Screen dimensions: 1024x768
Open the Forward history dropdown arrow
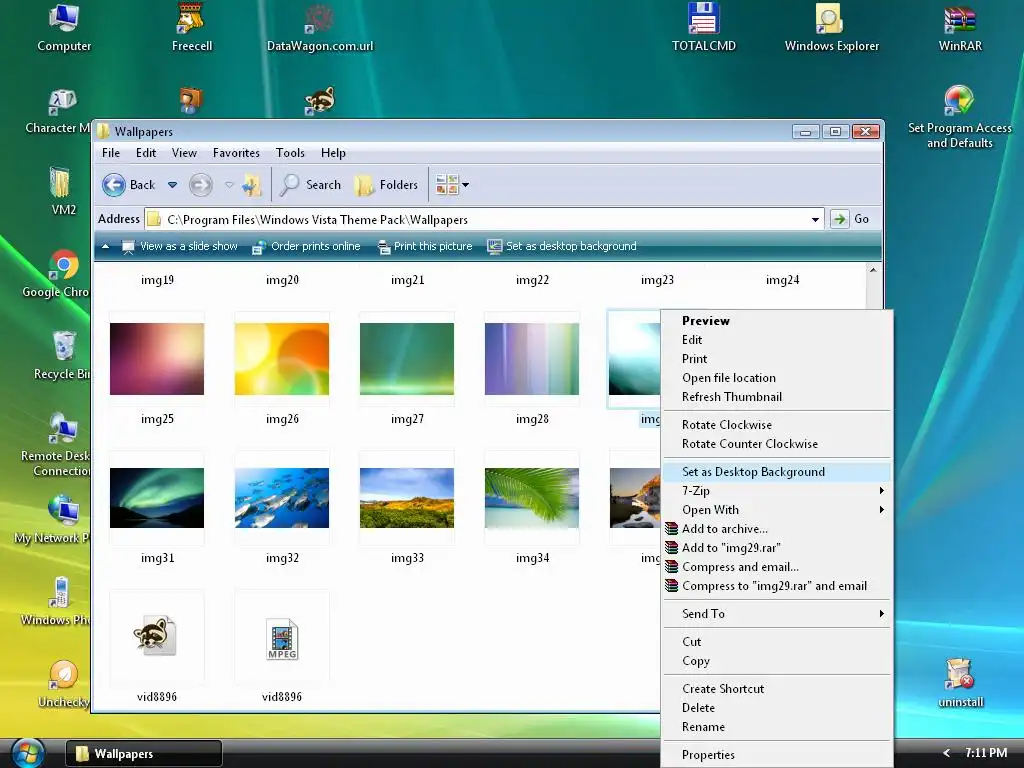pos(229,185)
